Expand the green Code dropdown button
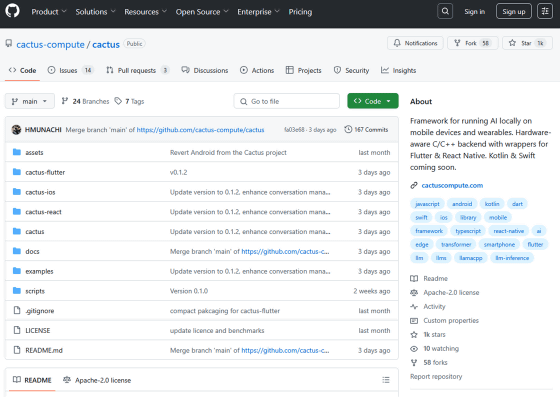Viewport: 560px width, 397px height. pos(372,101)
